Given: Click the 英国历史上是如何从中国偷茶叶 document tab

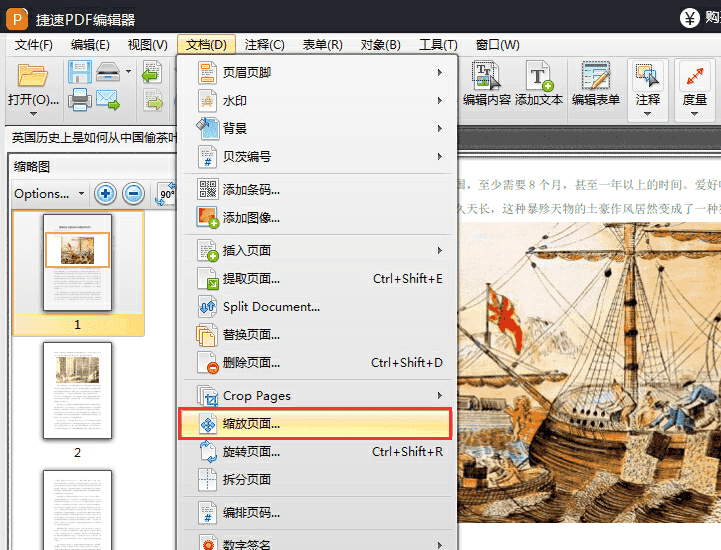Looking at the screenshot, I should (x=94, y=137).
